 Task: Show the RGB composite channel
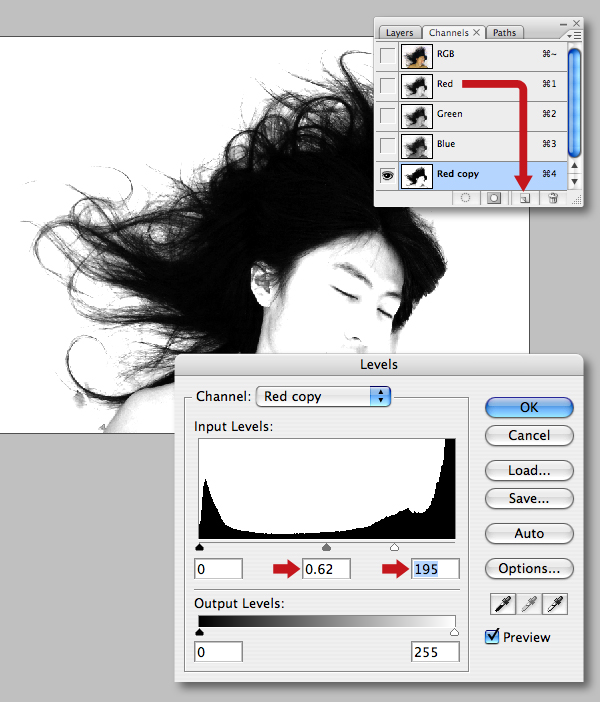coord(387,56)
